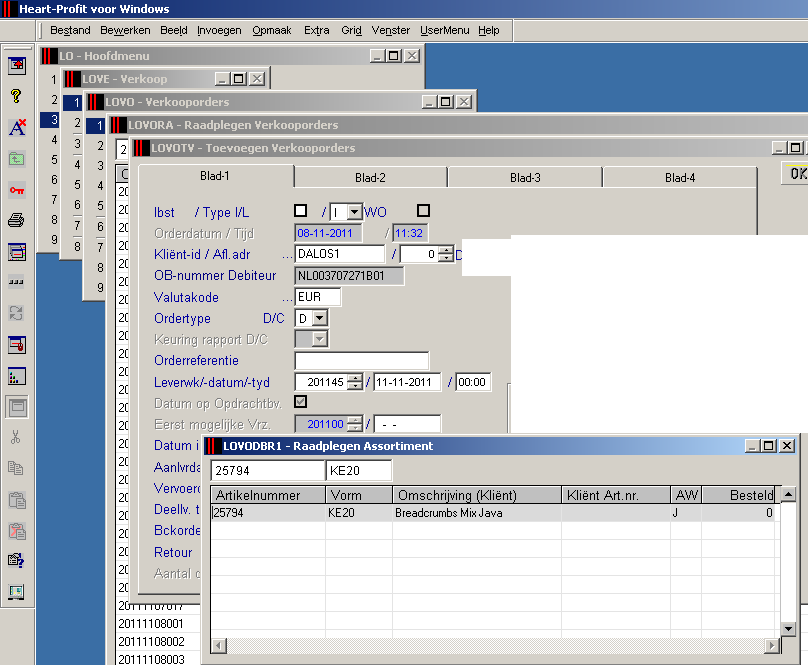Click the OK button in LOVOTV window

coord(796,173)
